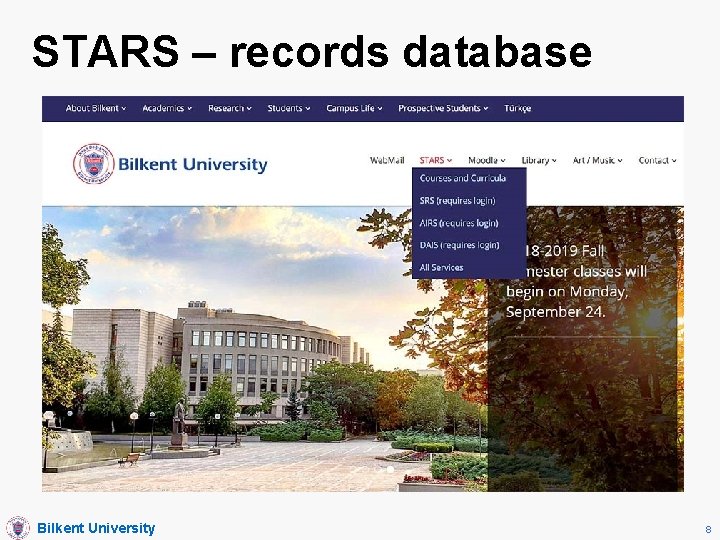Screen dimensions: 720x540
Task: Click the white carousel slide indicator dot
Action: click(x=390, y=469)
